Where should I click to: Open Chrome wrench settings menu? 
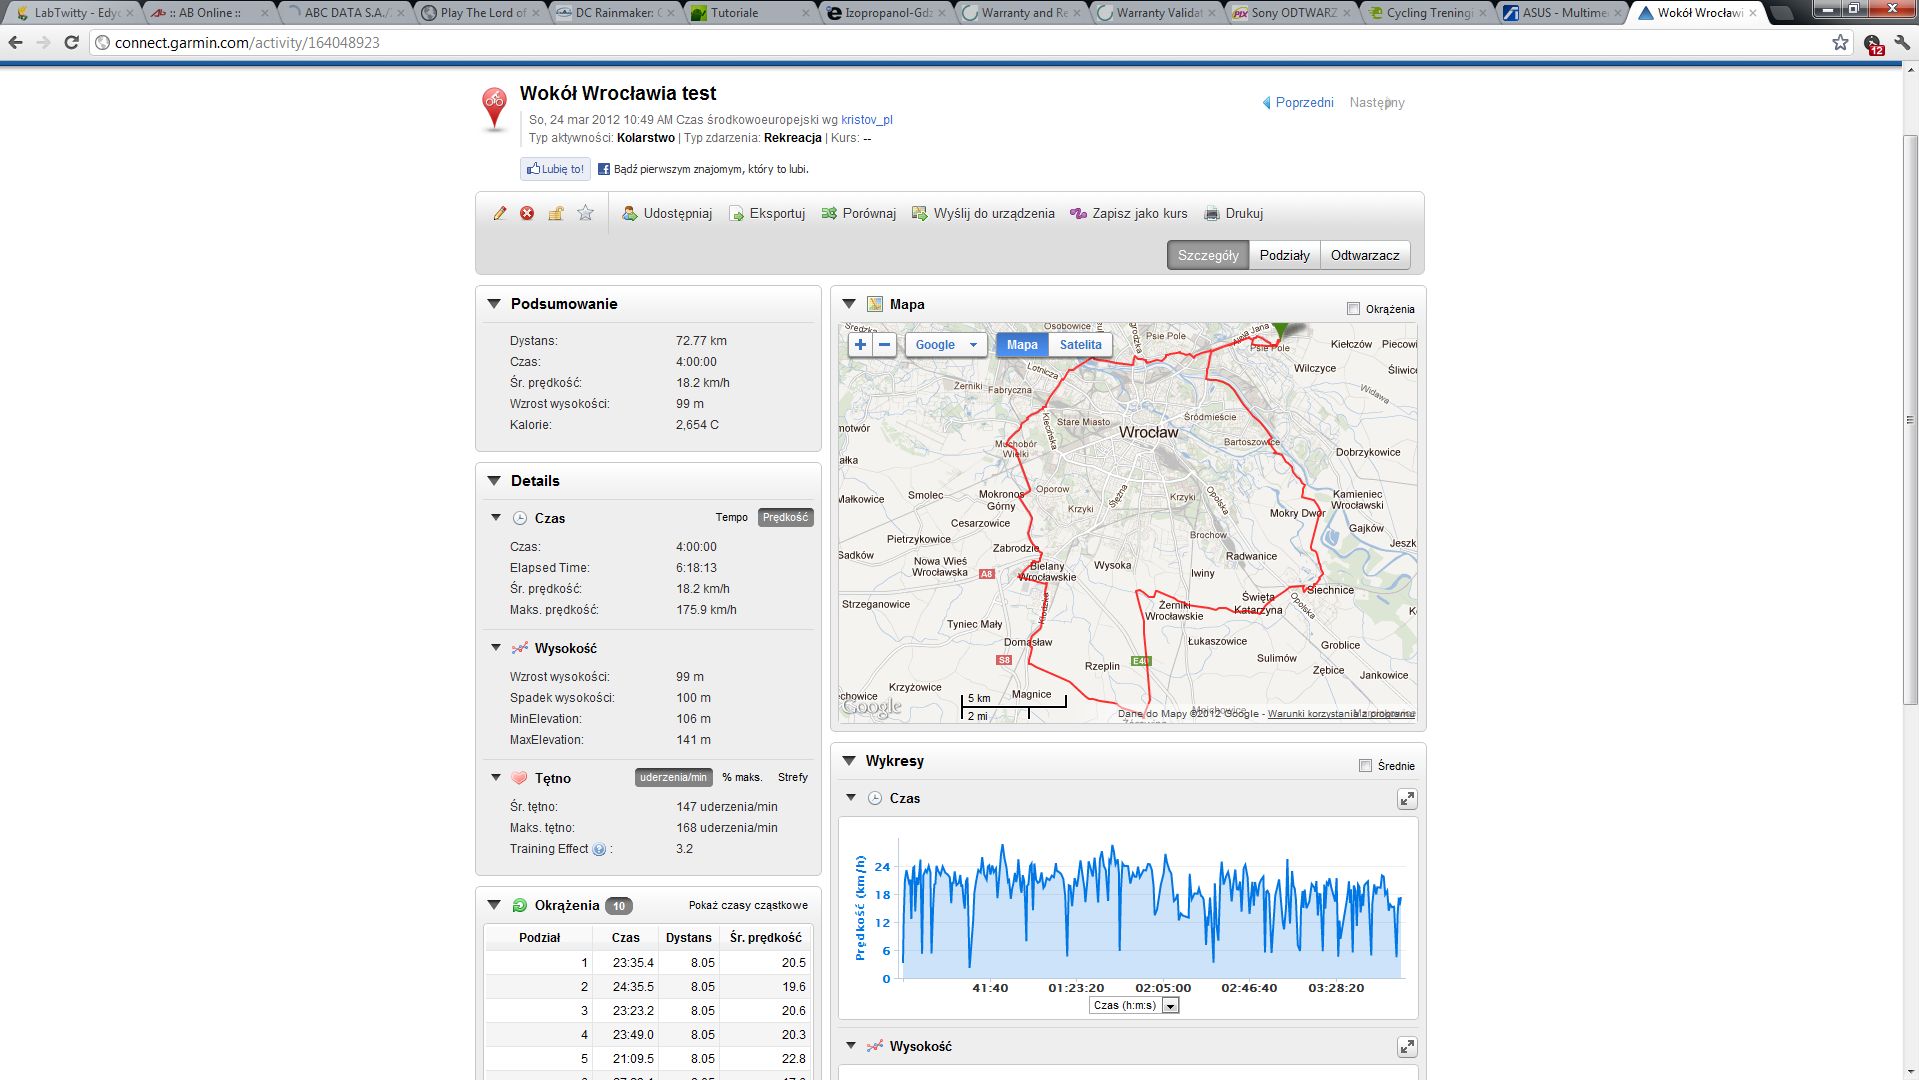click(x=1902, y=43)
